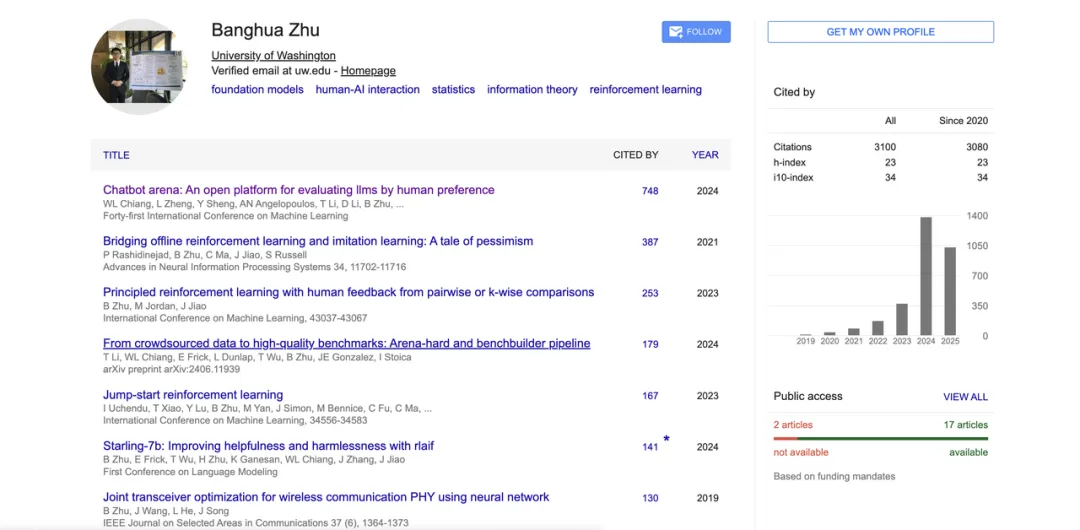
Task: Sort articles by Title column header
Action: click(x=116, y=155)
